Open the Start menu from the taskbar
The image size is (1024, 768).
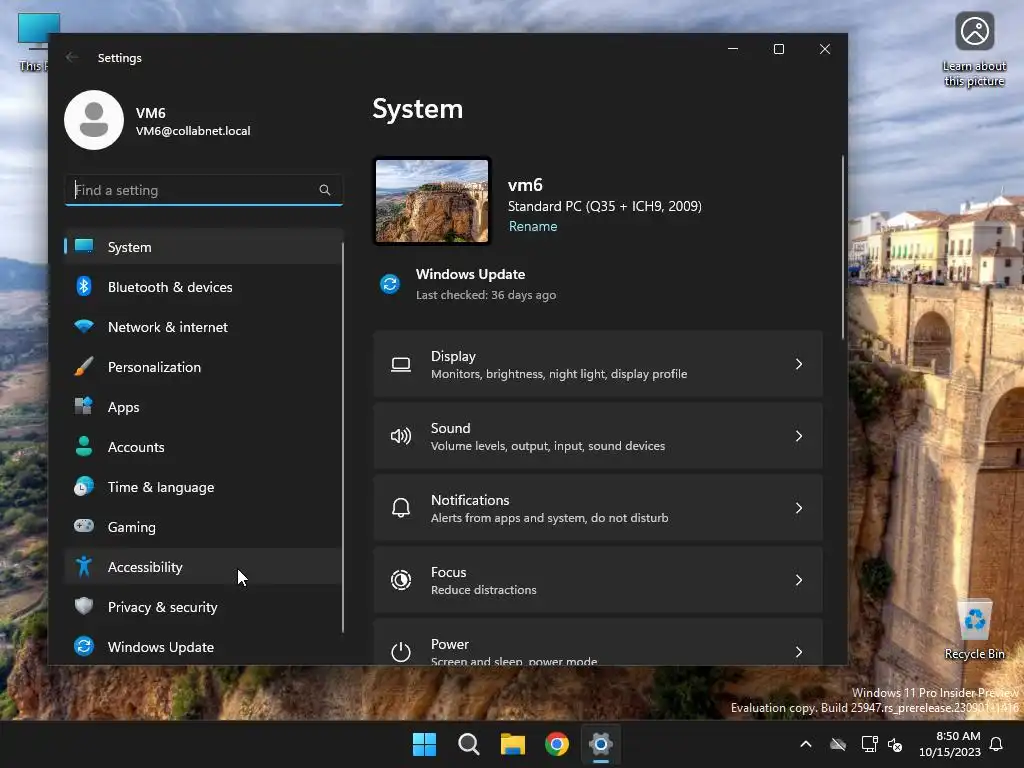tap(424, 744)
